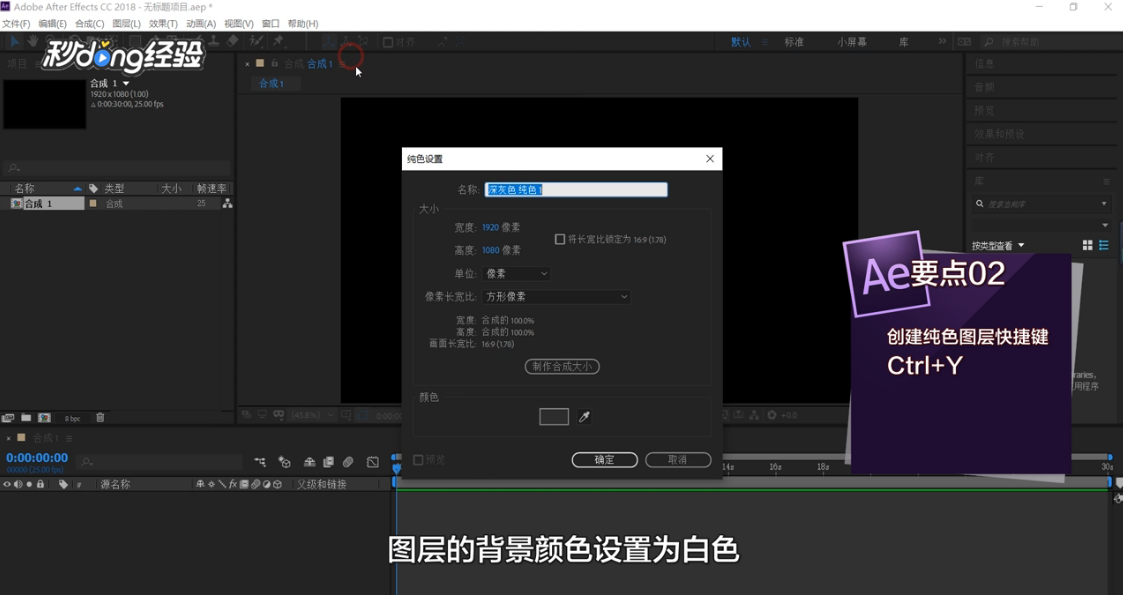Click the motion blur icon in timeline
The width and height of the screenshot is (1123, 595).
pyautogui.click(x=348, y=462)
